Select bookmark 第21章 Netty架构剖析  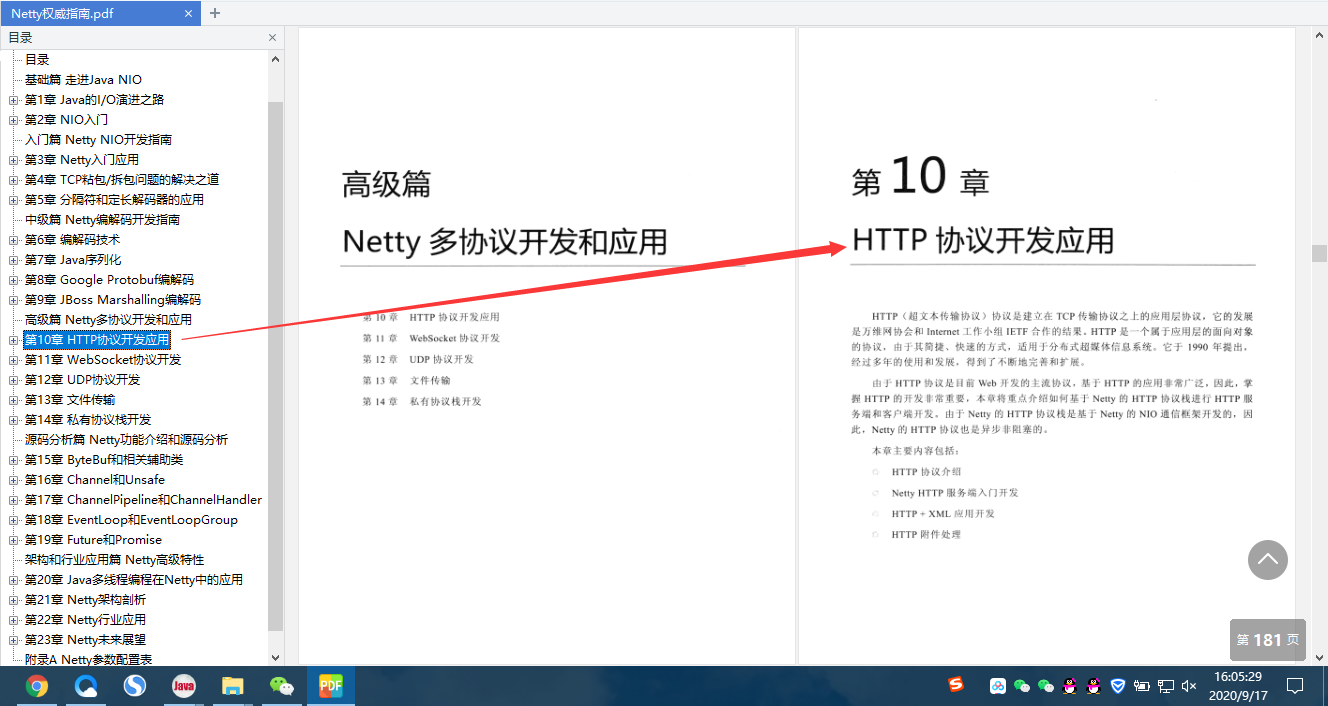click(x=85, y=600)
